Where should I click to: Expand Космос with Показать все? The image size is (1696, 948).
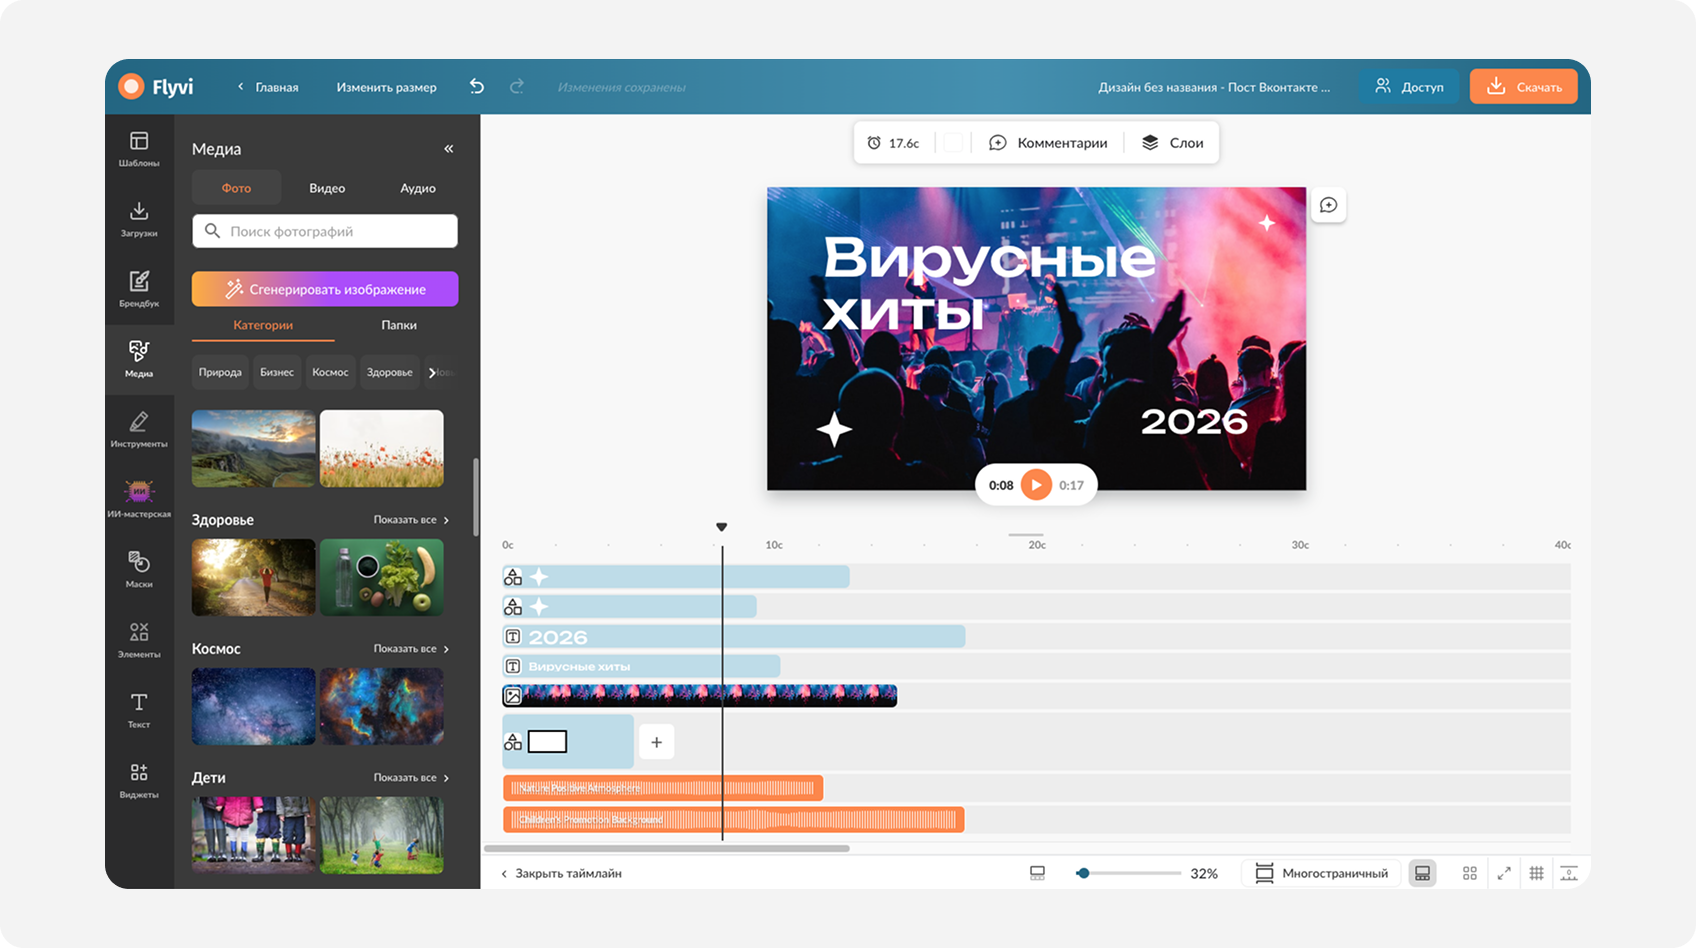tap(411, 649)
